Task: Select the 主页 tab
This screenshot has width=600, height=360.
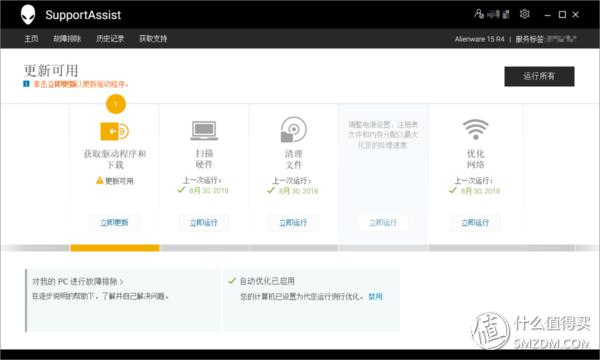Action: [31, 39]
